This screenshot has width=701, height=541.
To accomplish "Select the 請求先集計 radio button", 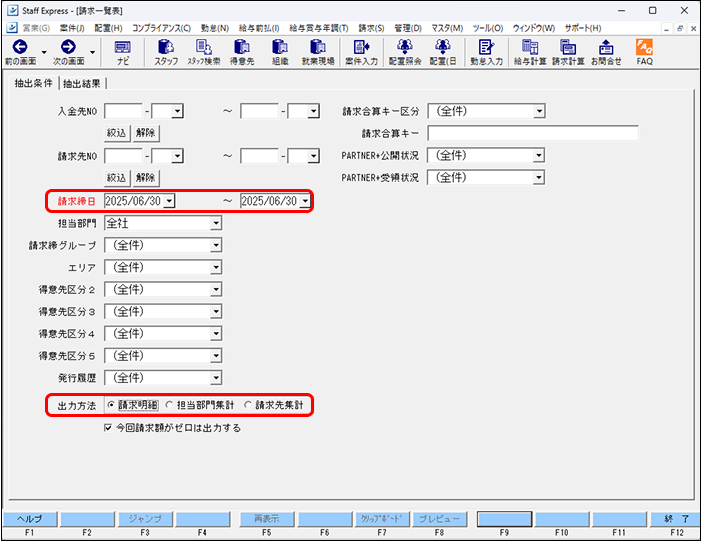I will (x=248, y=405).
